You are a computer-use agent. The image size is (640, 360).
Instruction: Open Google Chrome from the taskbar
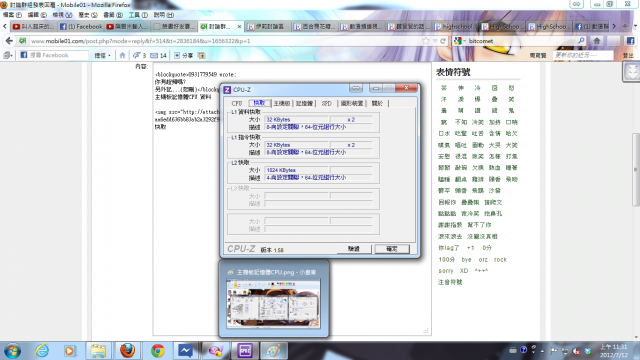click(x=158, y=351)
